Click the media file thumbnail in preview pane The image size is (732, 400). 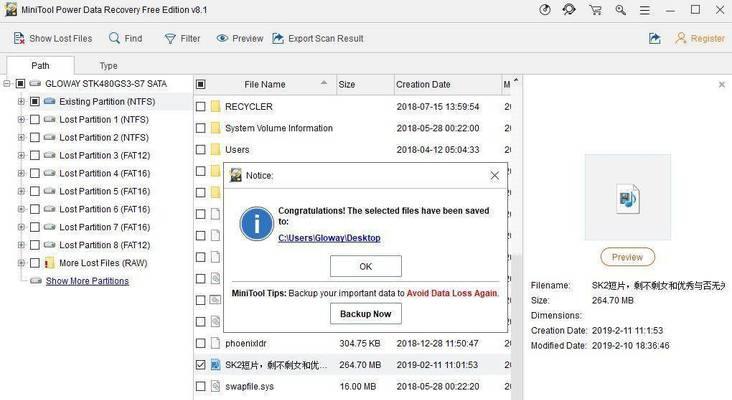point(627,197)
